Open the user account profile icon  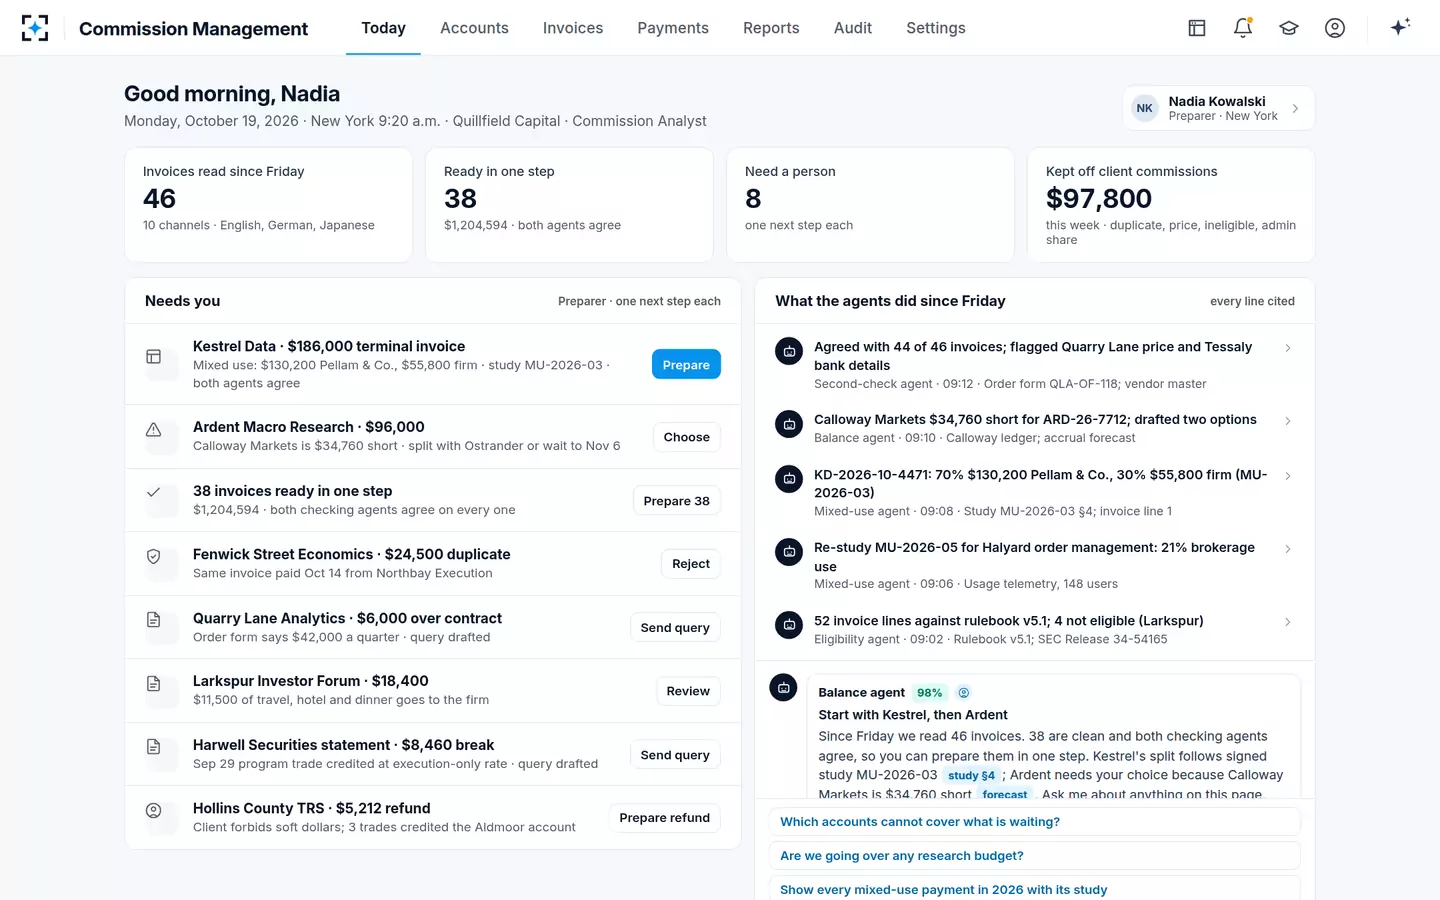click(1335, 28)
